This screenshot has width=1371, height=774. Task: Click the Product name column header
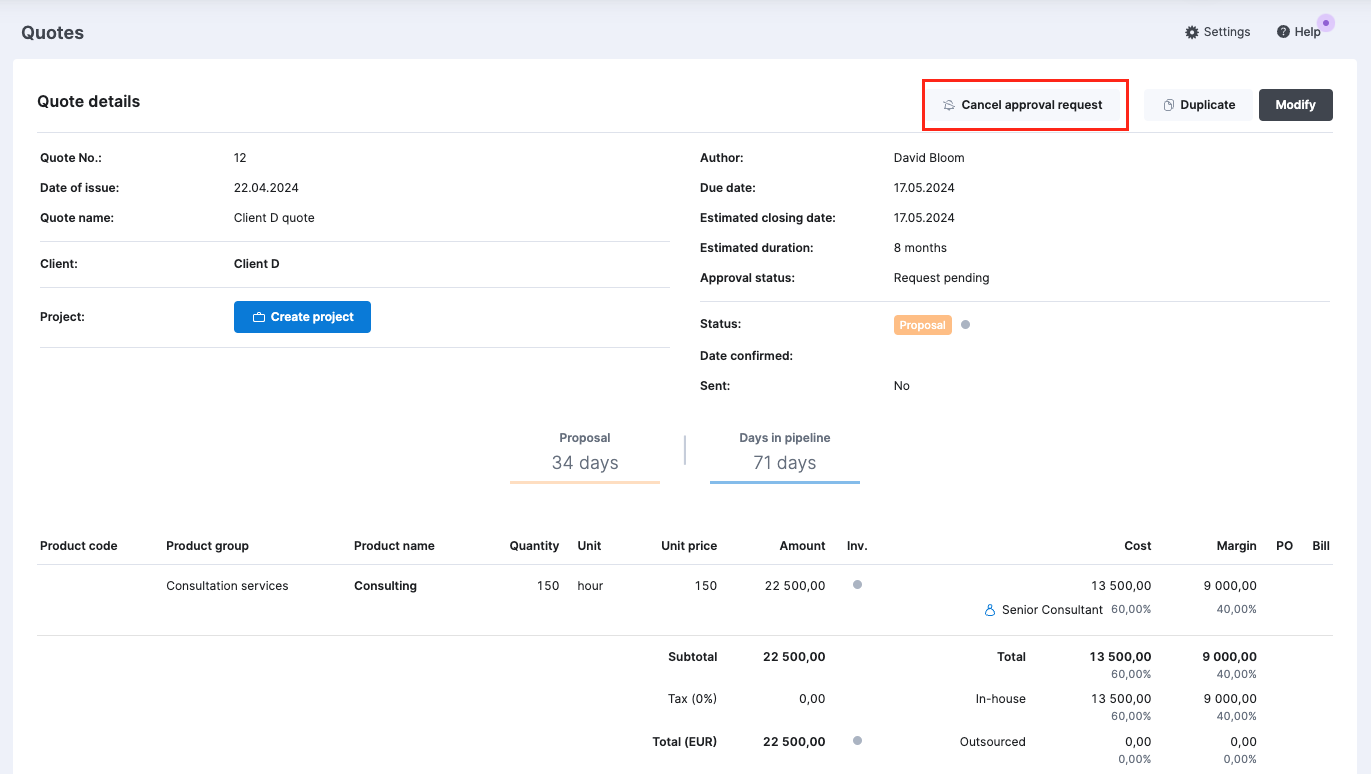(x=394, y=546)
